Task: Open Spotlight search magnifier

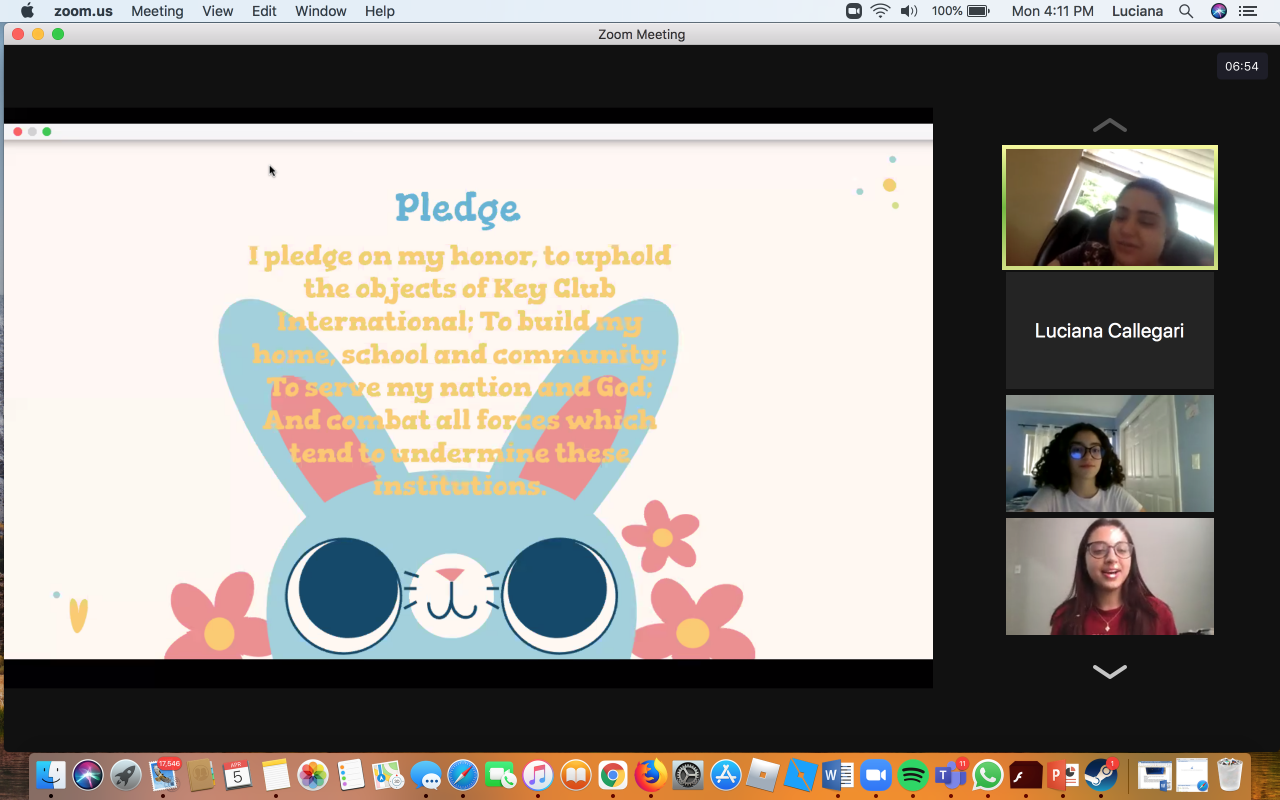Action: [1186, 11]
